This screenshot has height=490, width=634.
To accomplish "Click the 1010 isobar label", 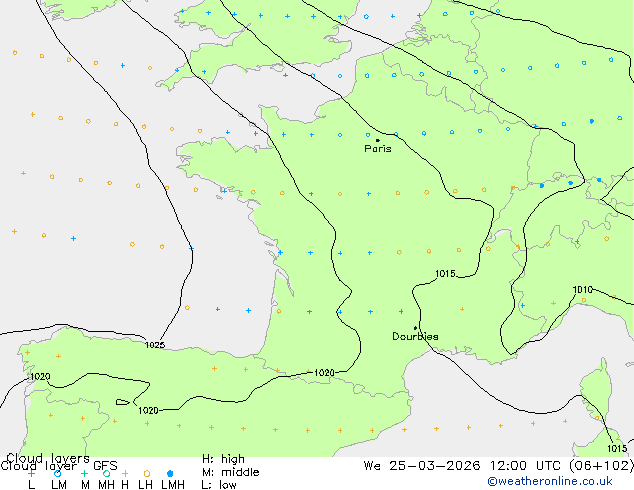I will pos(583,289).
